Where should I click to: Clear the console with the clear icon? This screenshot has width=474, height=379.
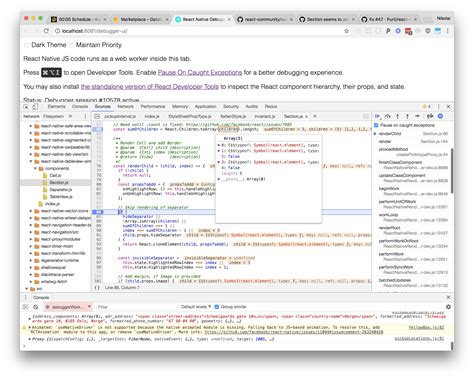point(36,307)
